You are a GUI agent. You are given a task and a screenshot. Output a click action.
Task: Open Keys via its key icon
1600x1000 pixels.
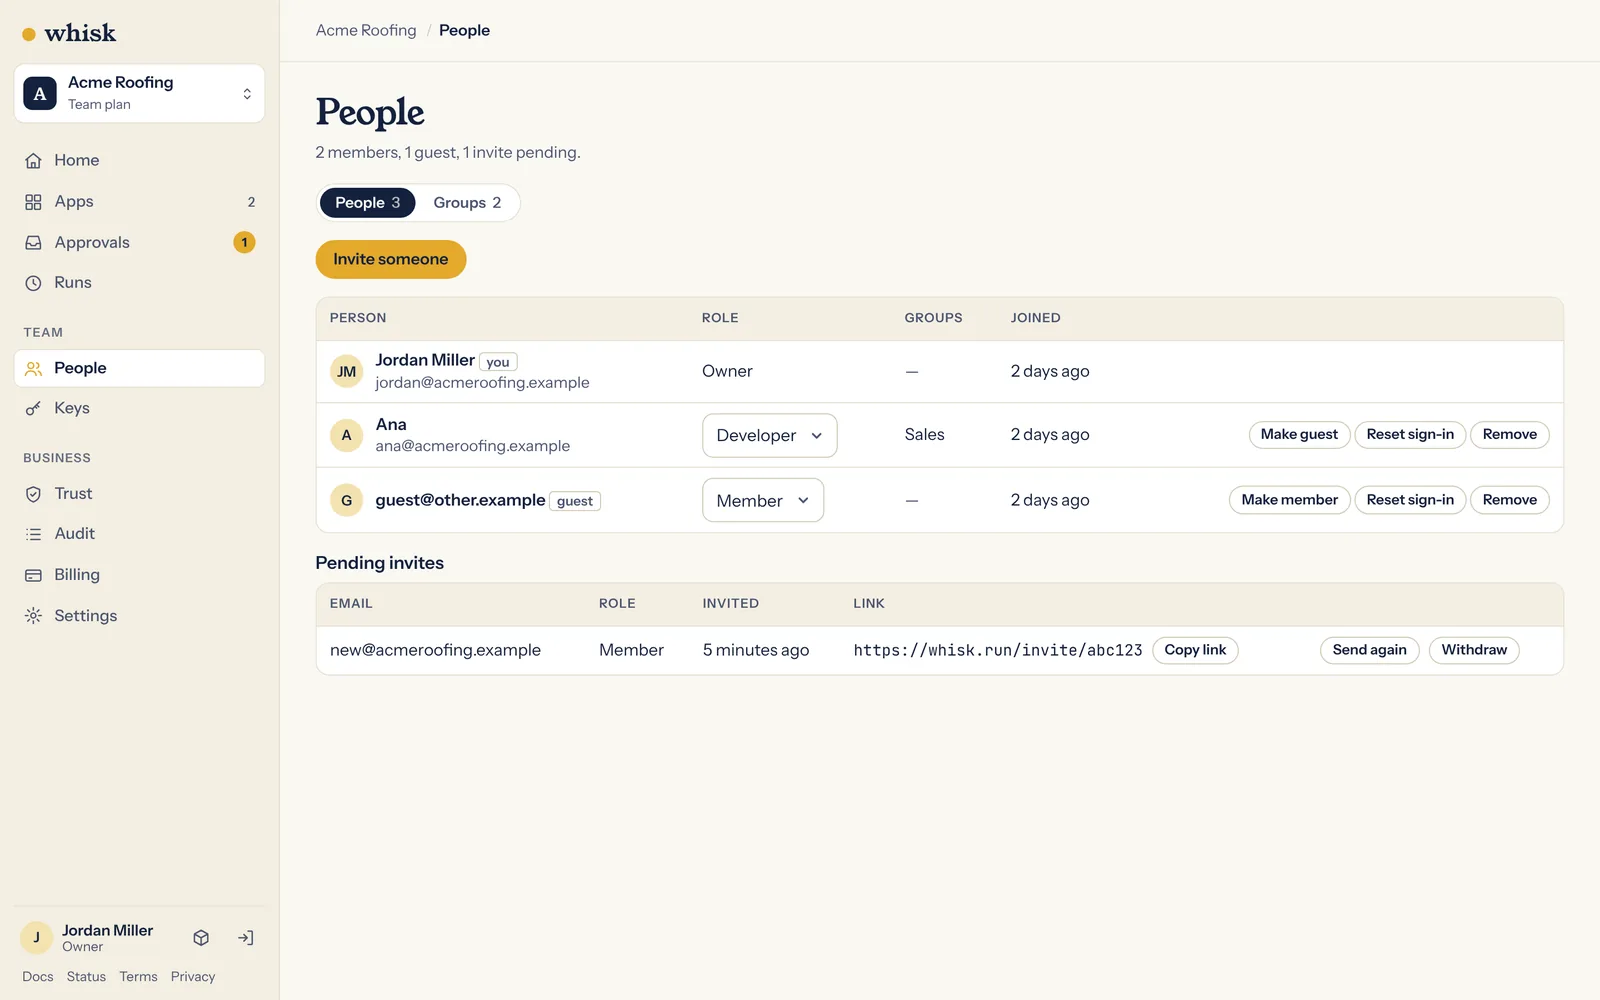click(33, 409)
